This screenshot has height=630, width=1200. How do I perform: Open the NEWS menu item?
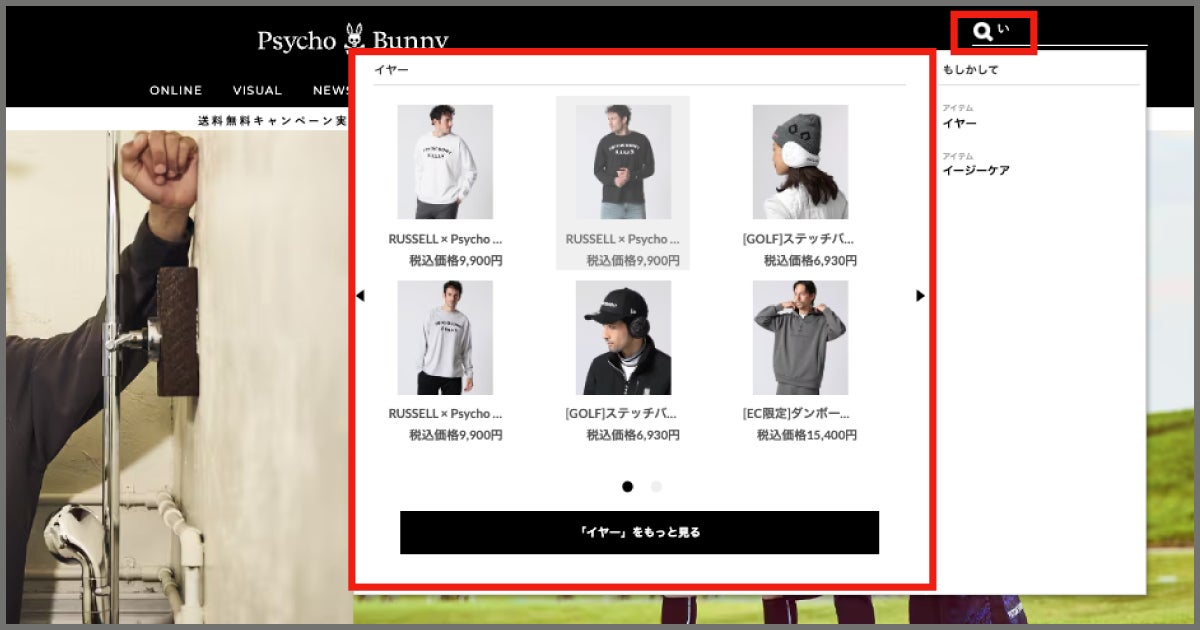pyautogui.click(x=331, y=91)
